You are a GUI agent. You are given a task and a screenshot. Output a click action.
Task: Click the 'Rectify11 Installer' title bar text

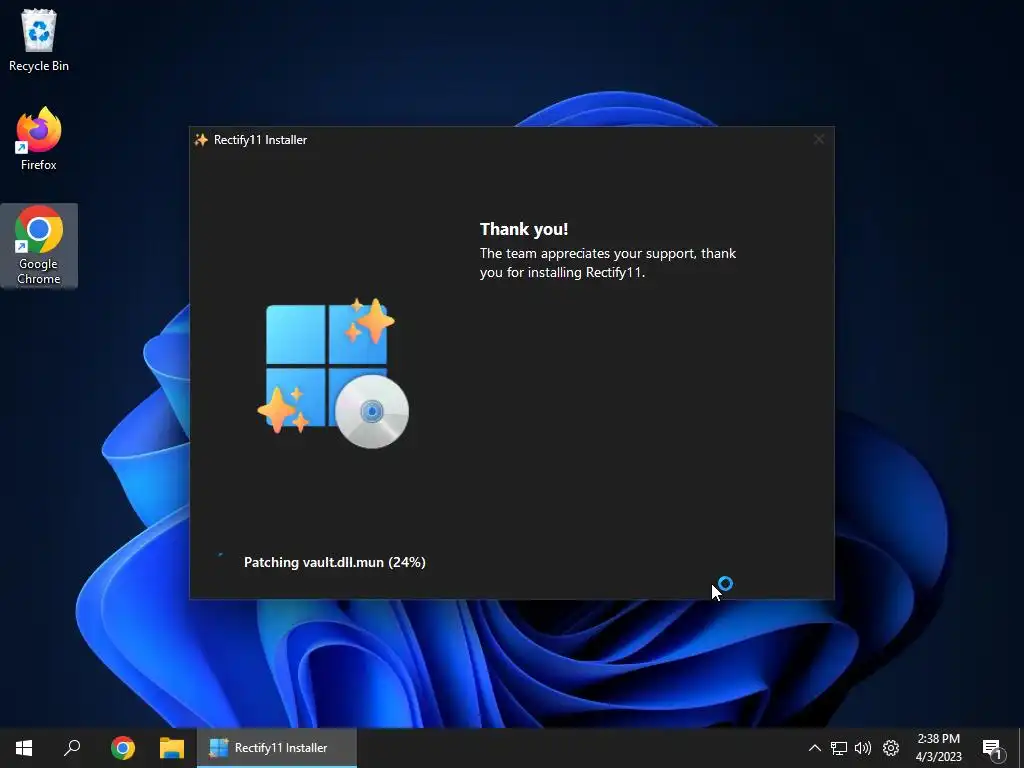260,140
